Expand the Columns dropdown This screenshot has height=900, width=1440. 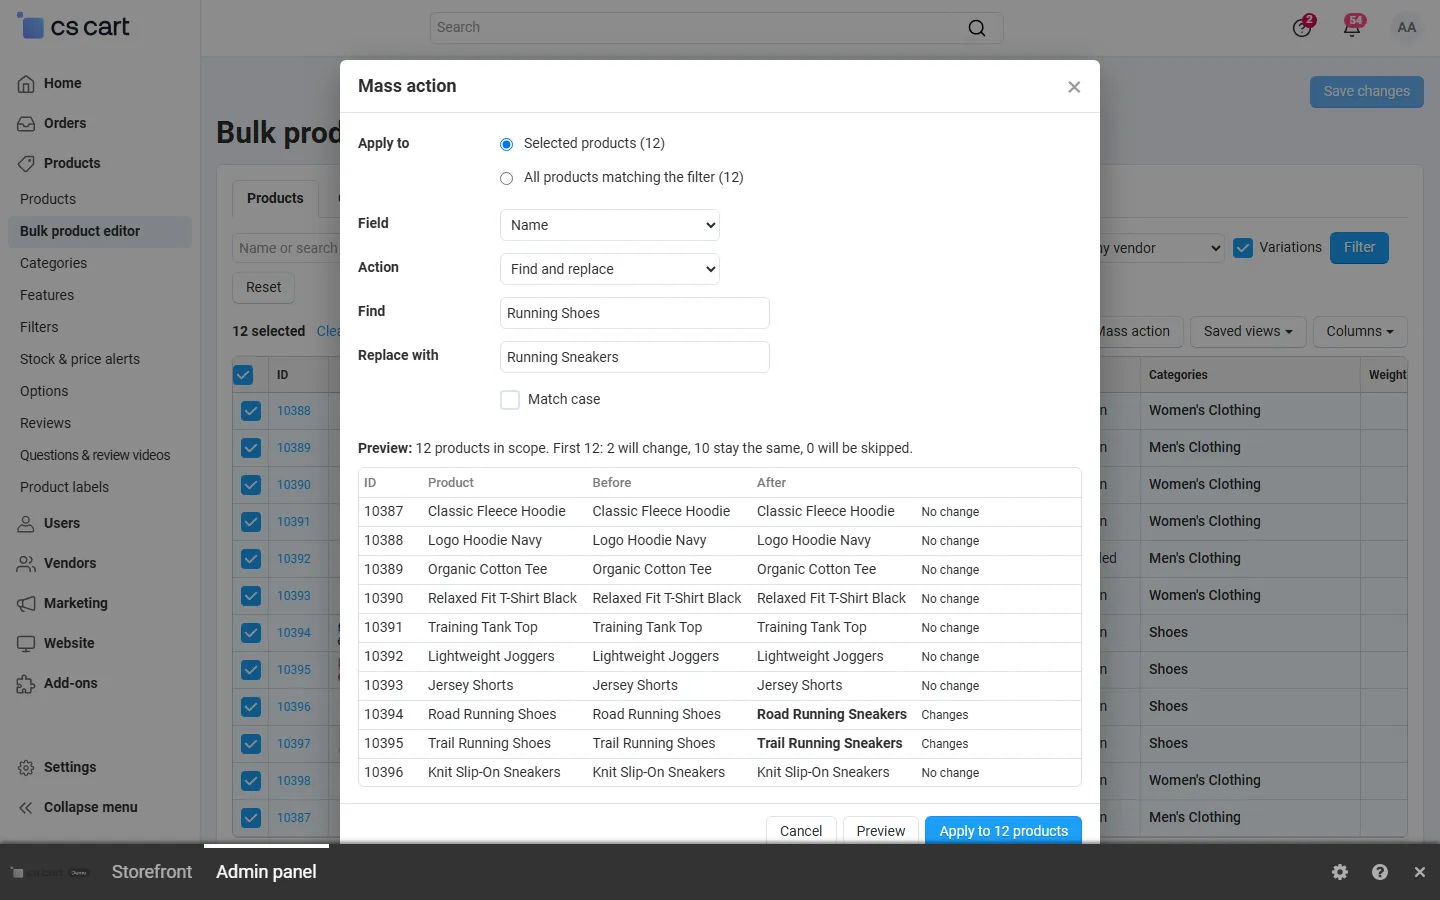[x=1360, y=332]
